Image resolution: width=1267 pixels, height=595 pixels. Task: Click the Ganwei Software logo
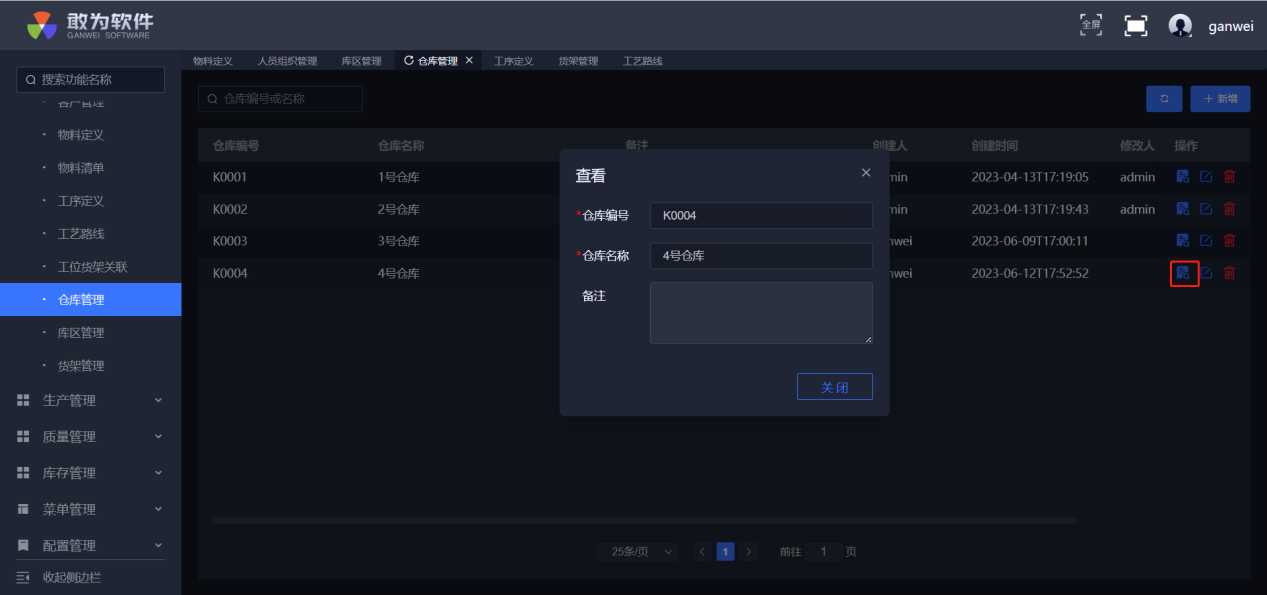pyautogui.click(x=90, y=25)
